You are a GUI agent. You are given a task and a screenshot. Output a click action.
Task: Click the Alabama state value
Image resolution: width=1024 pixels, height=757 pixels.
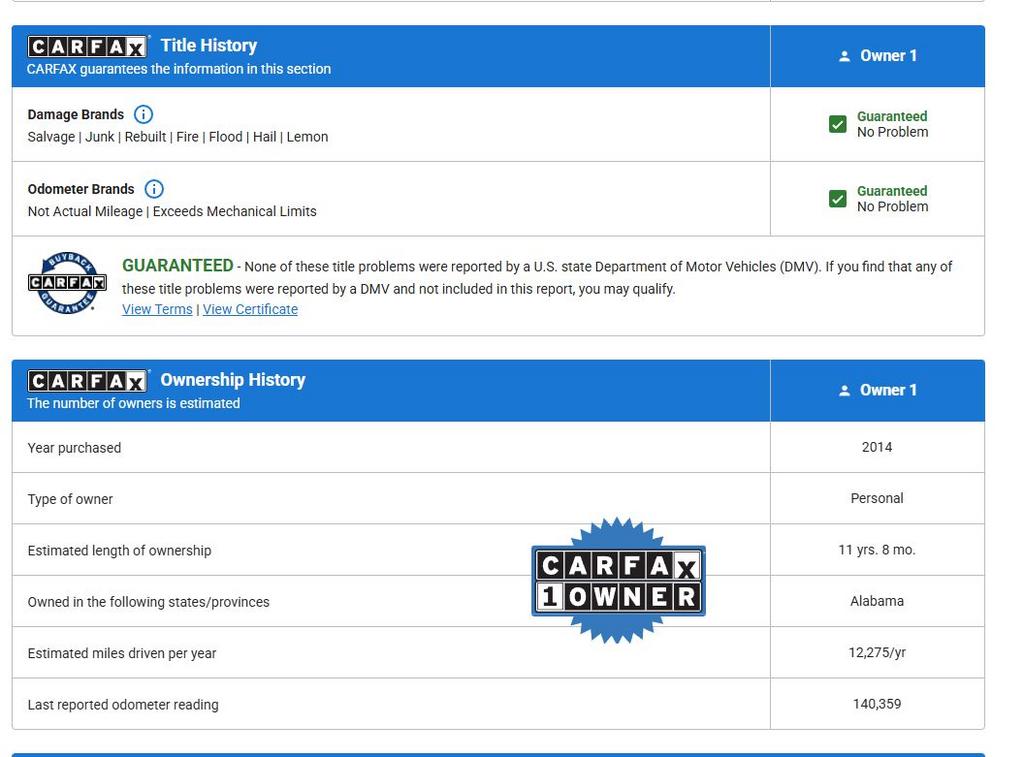tap(876, 601)
